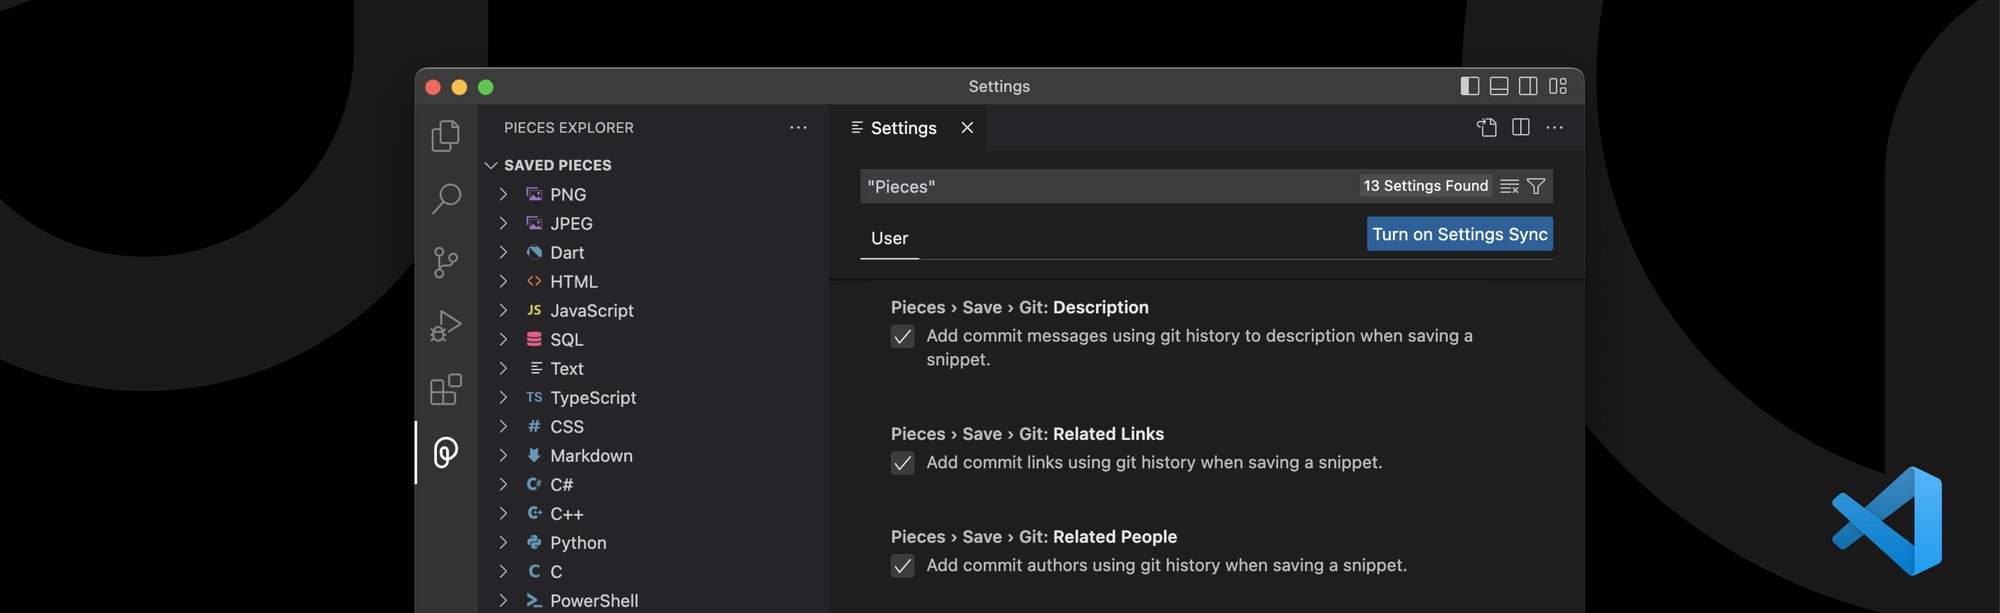Open the Extensions view
This screenshot has height=613, width=2000.
[445, 389]
